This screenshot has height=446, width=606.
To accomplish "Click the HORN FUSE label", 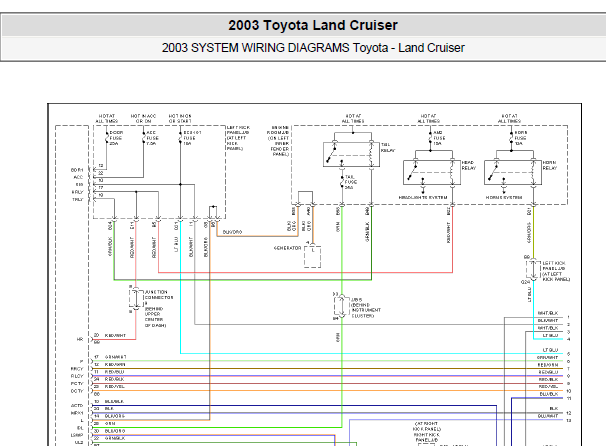I will click(x=521, y=138).
